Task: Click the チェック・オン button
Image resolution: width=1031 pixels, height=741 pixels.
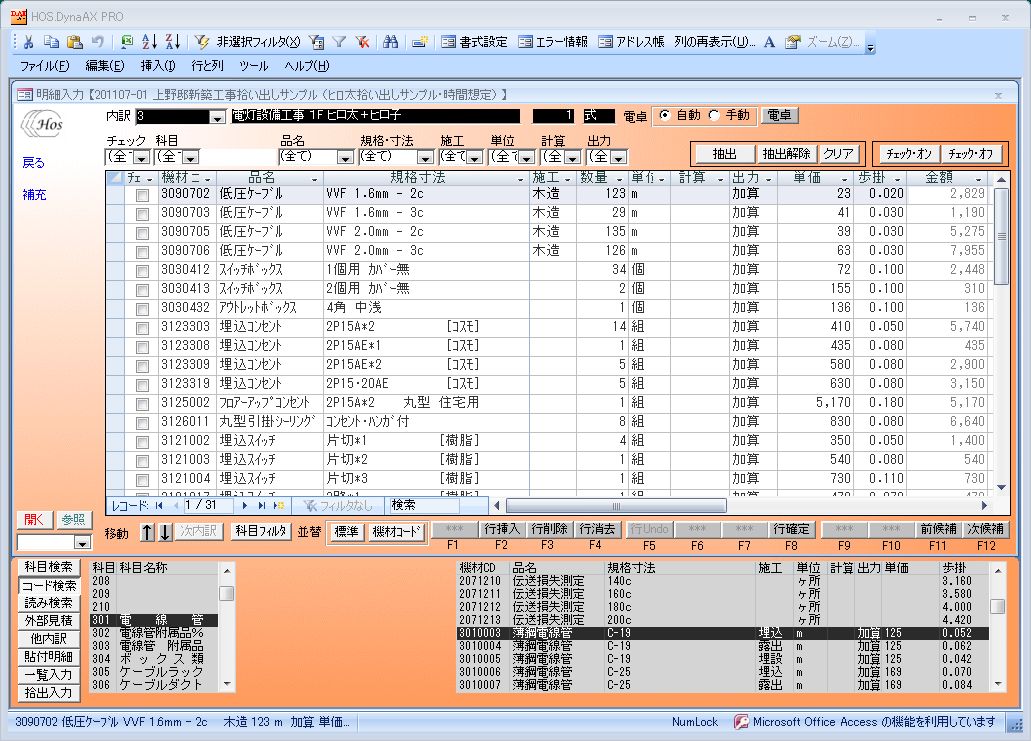Action: click(x=909, y=154)
